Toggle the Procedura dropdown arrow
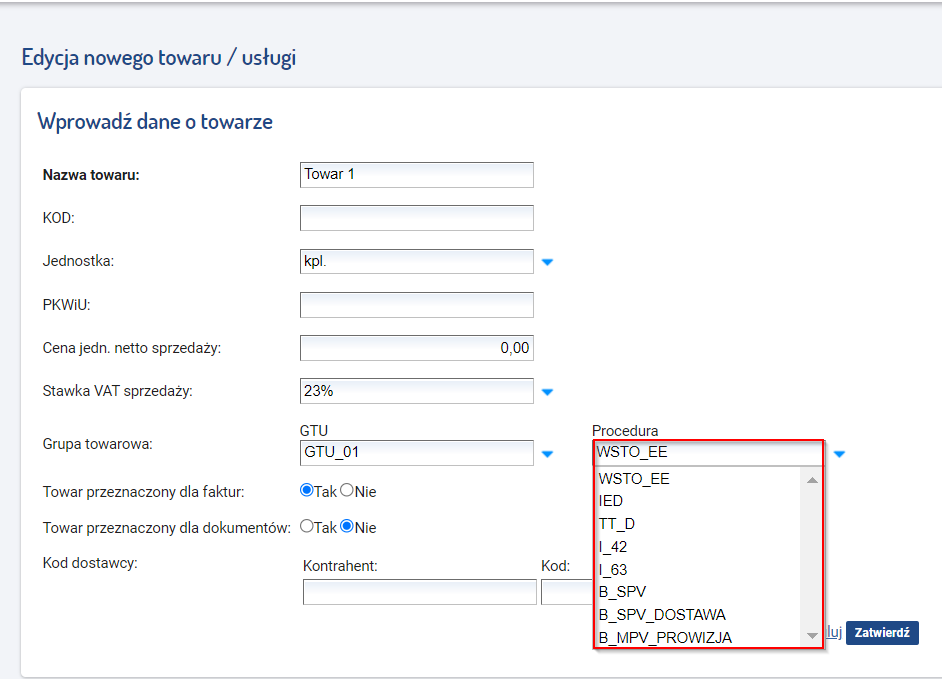This screenshot has height=679, width=942. pos(839,454)
